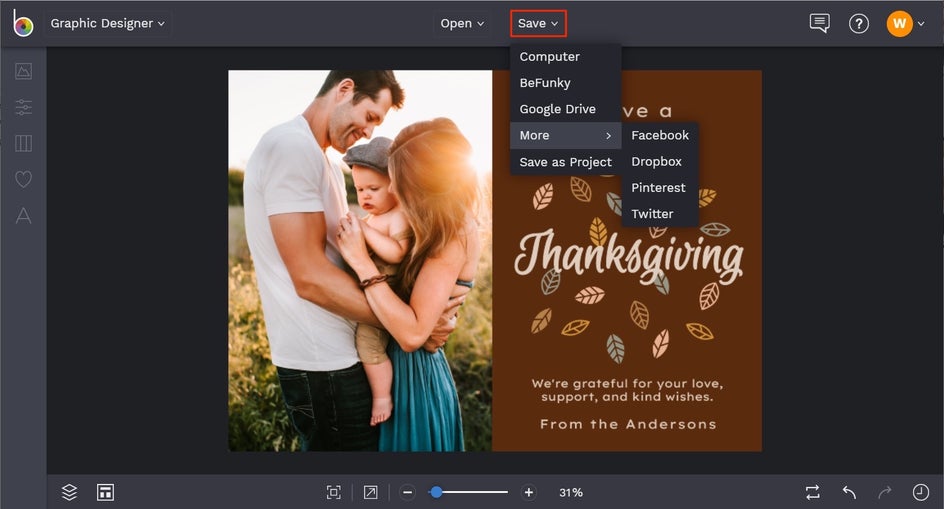The width and height of the screenshot is (944, 509).
Task: Open the Image Manager sidebar icon
Action: pos(23,71)
